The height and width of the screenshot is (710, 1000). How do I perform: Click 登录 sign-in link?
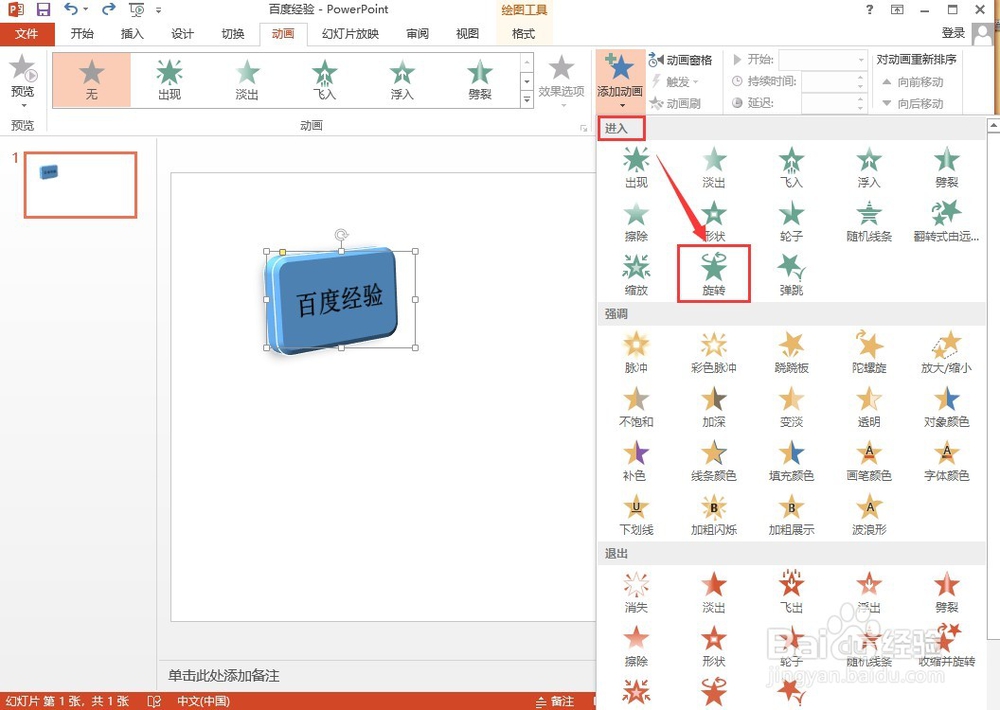953,33
